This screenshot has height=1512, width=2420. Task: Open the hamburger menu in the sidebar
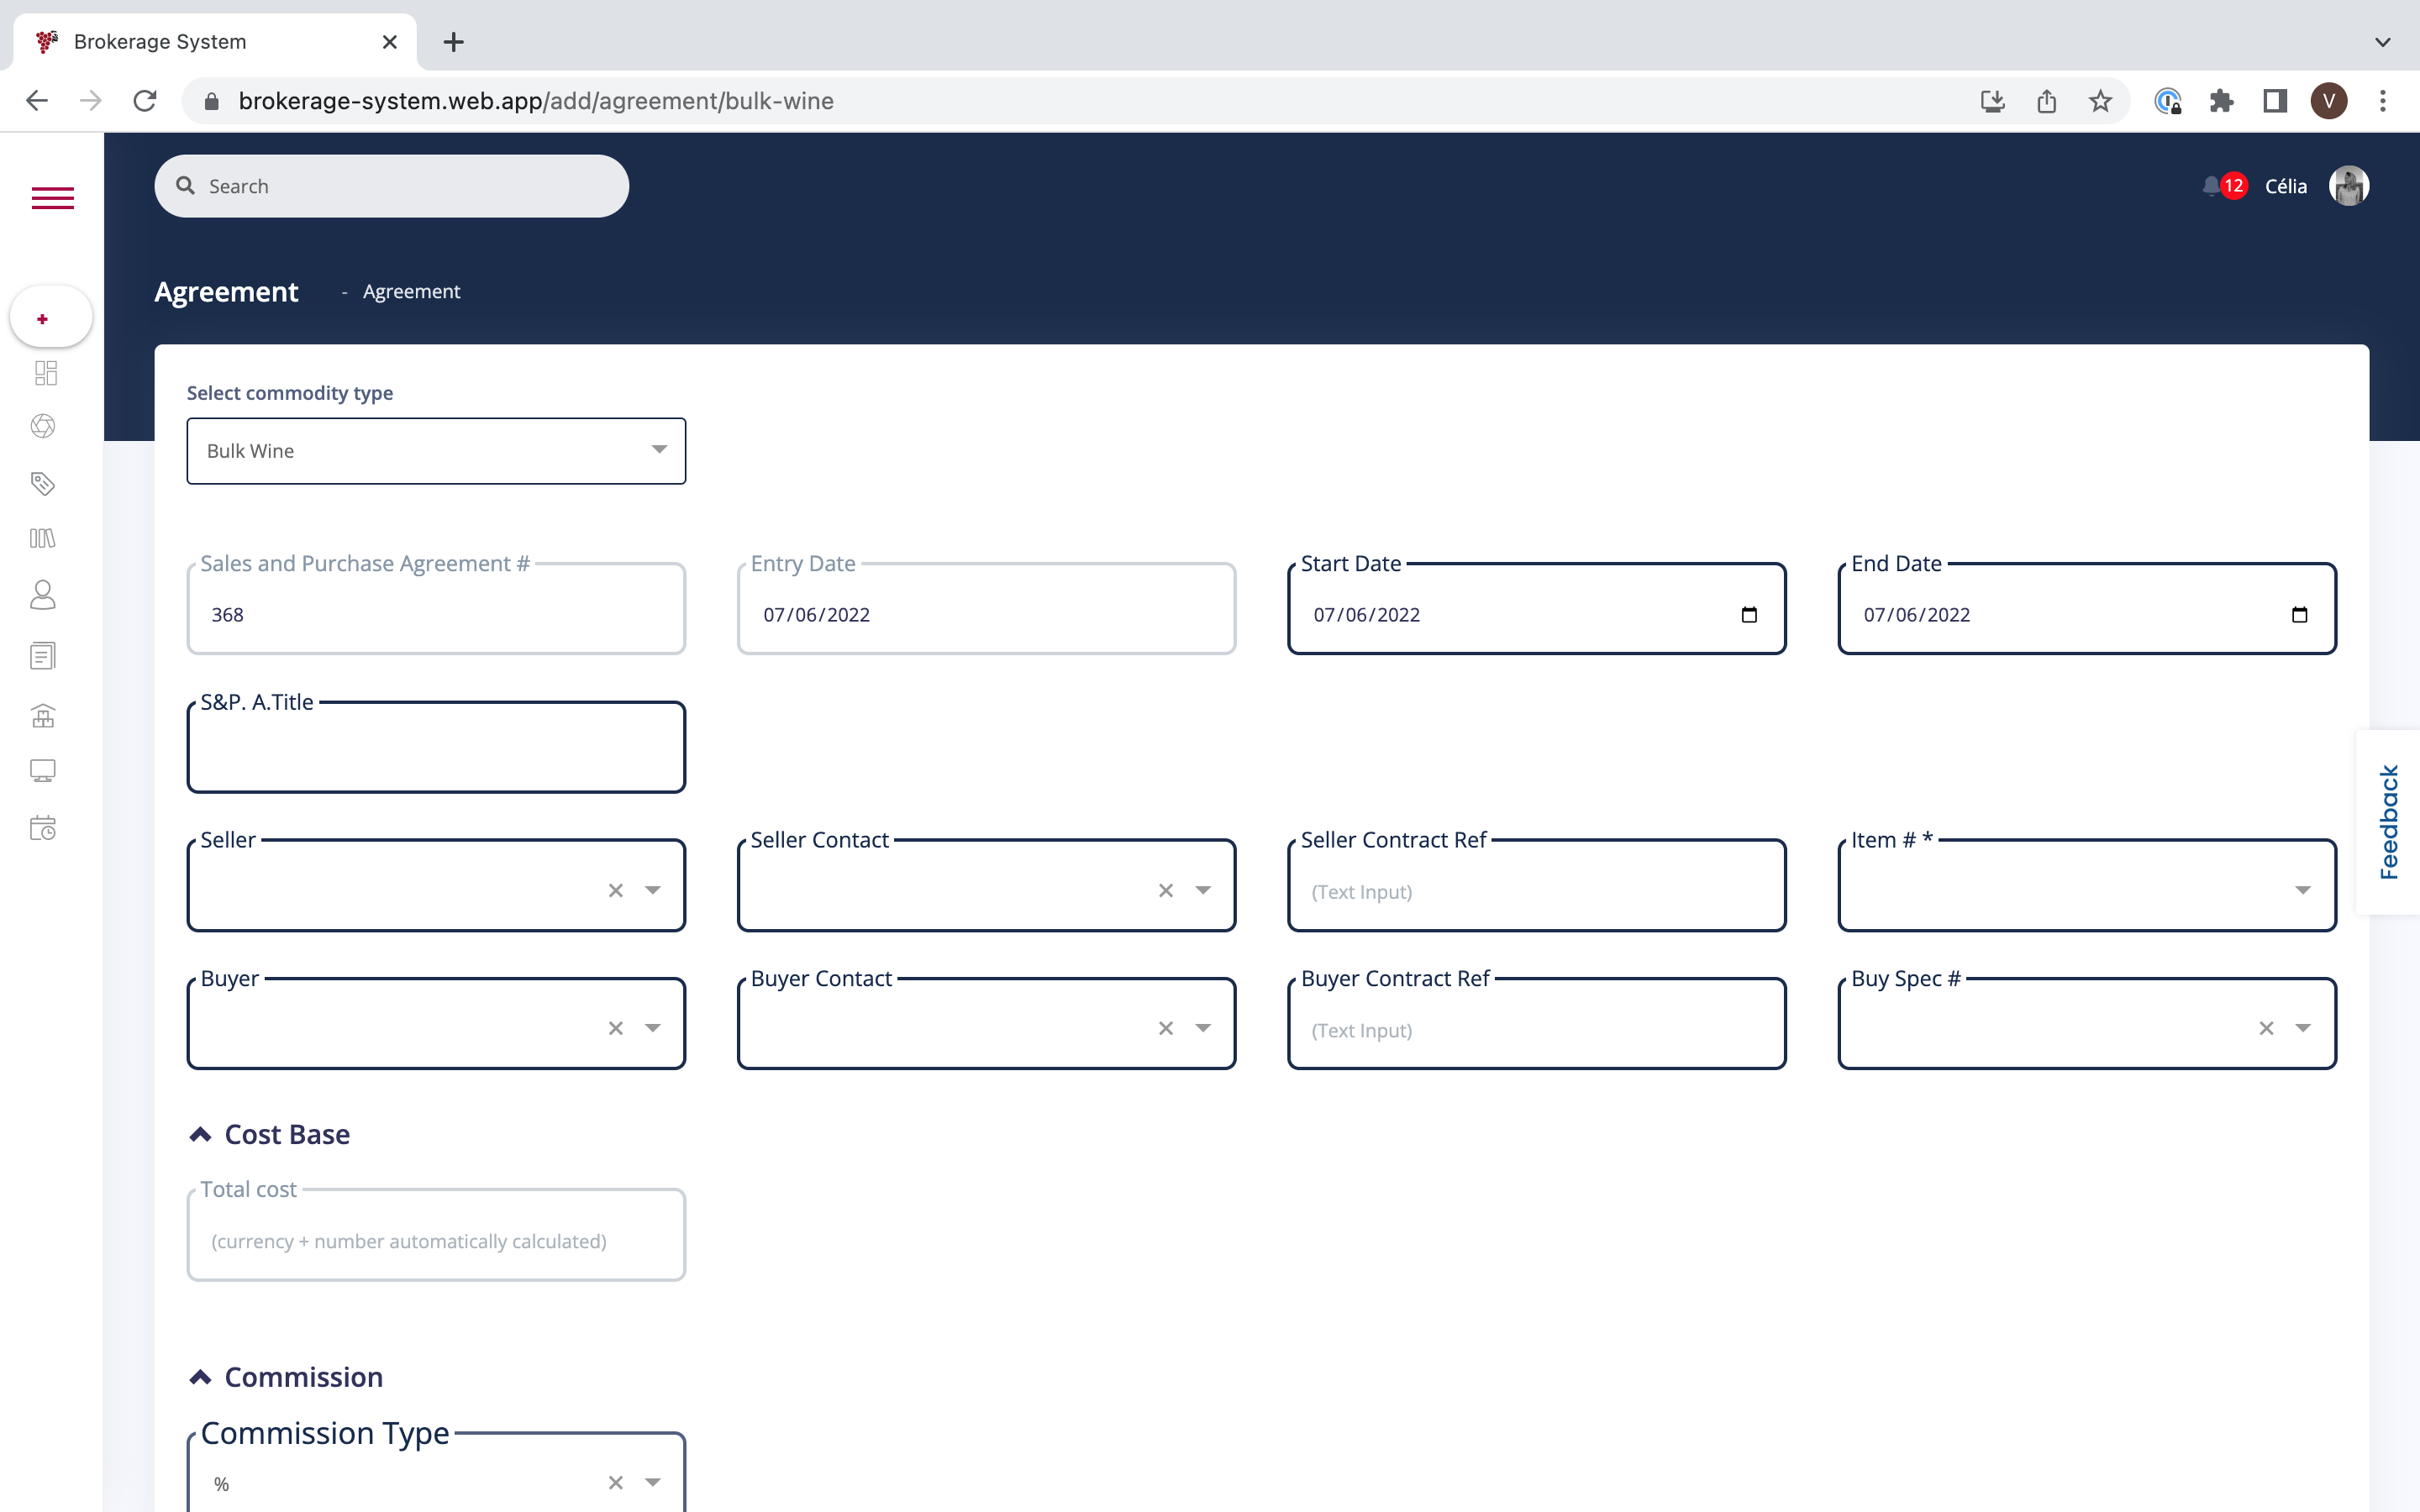[x=52, y=198]
